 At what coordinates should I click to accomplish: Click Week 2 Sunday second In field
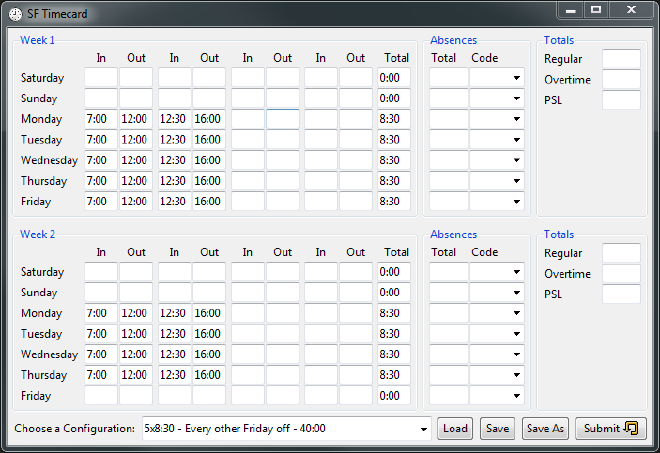174,292
